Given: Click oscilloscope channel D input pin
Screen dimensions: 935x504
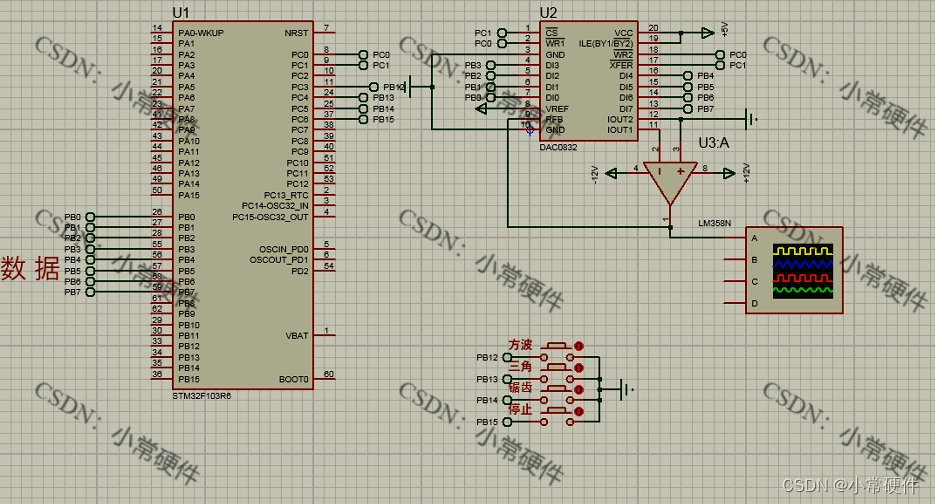Looking at the screenshot, I should click(x=735, y=303).
